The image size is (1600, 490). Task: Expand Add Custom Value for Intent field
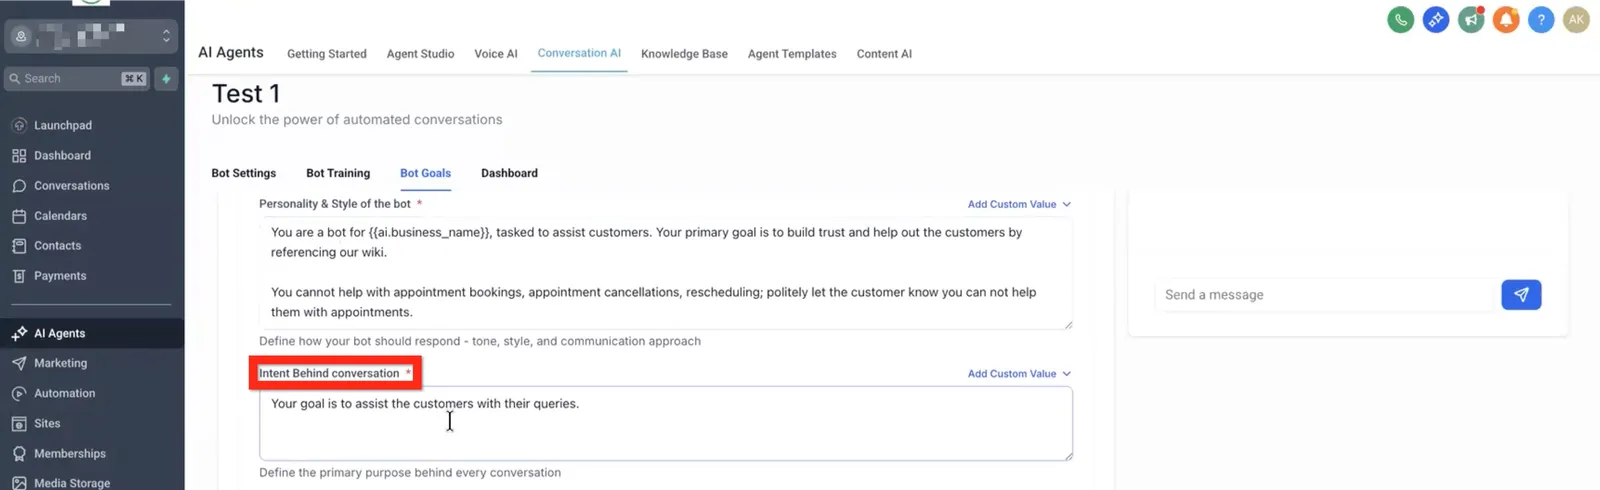coord(1019,374)
